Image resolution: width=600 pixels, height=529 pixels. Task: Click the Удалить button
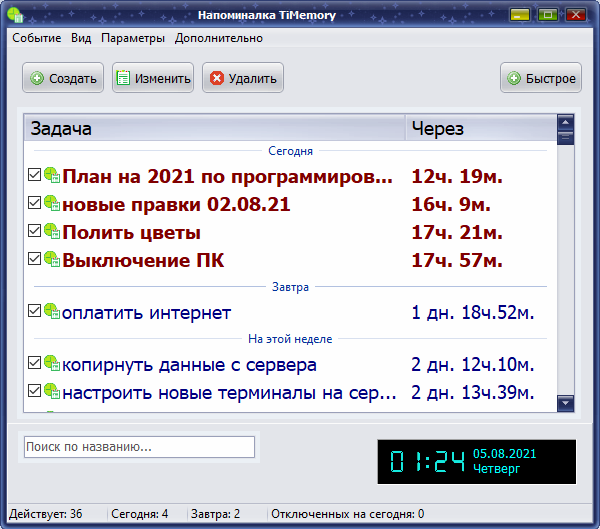(243, 78)
